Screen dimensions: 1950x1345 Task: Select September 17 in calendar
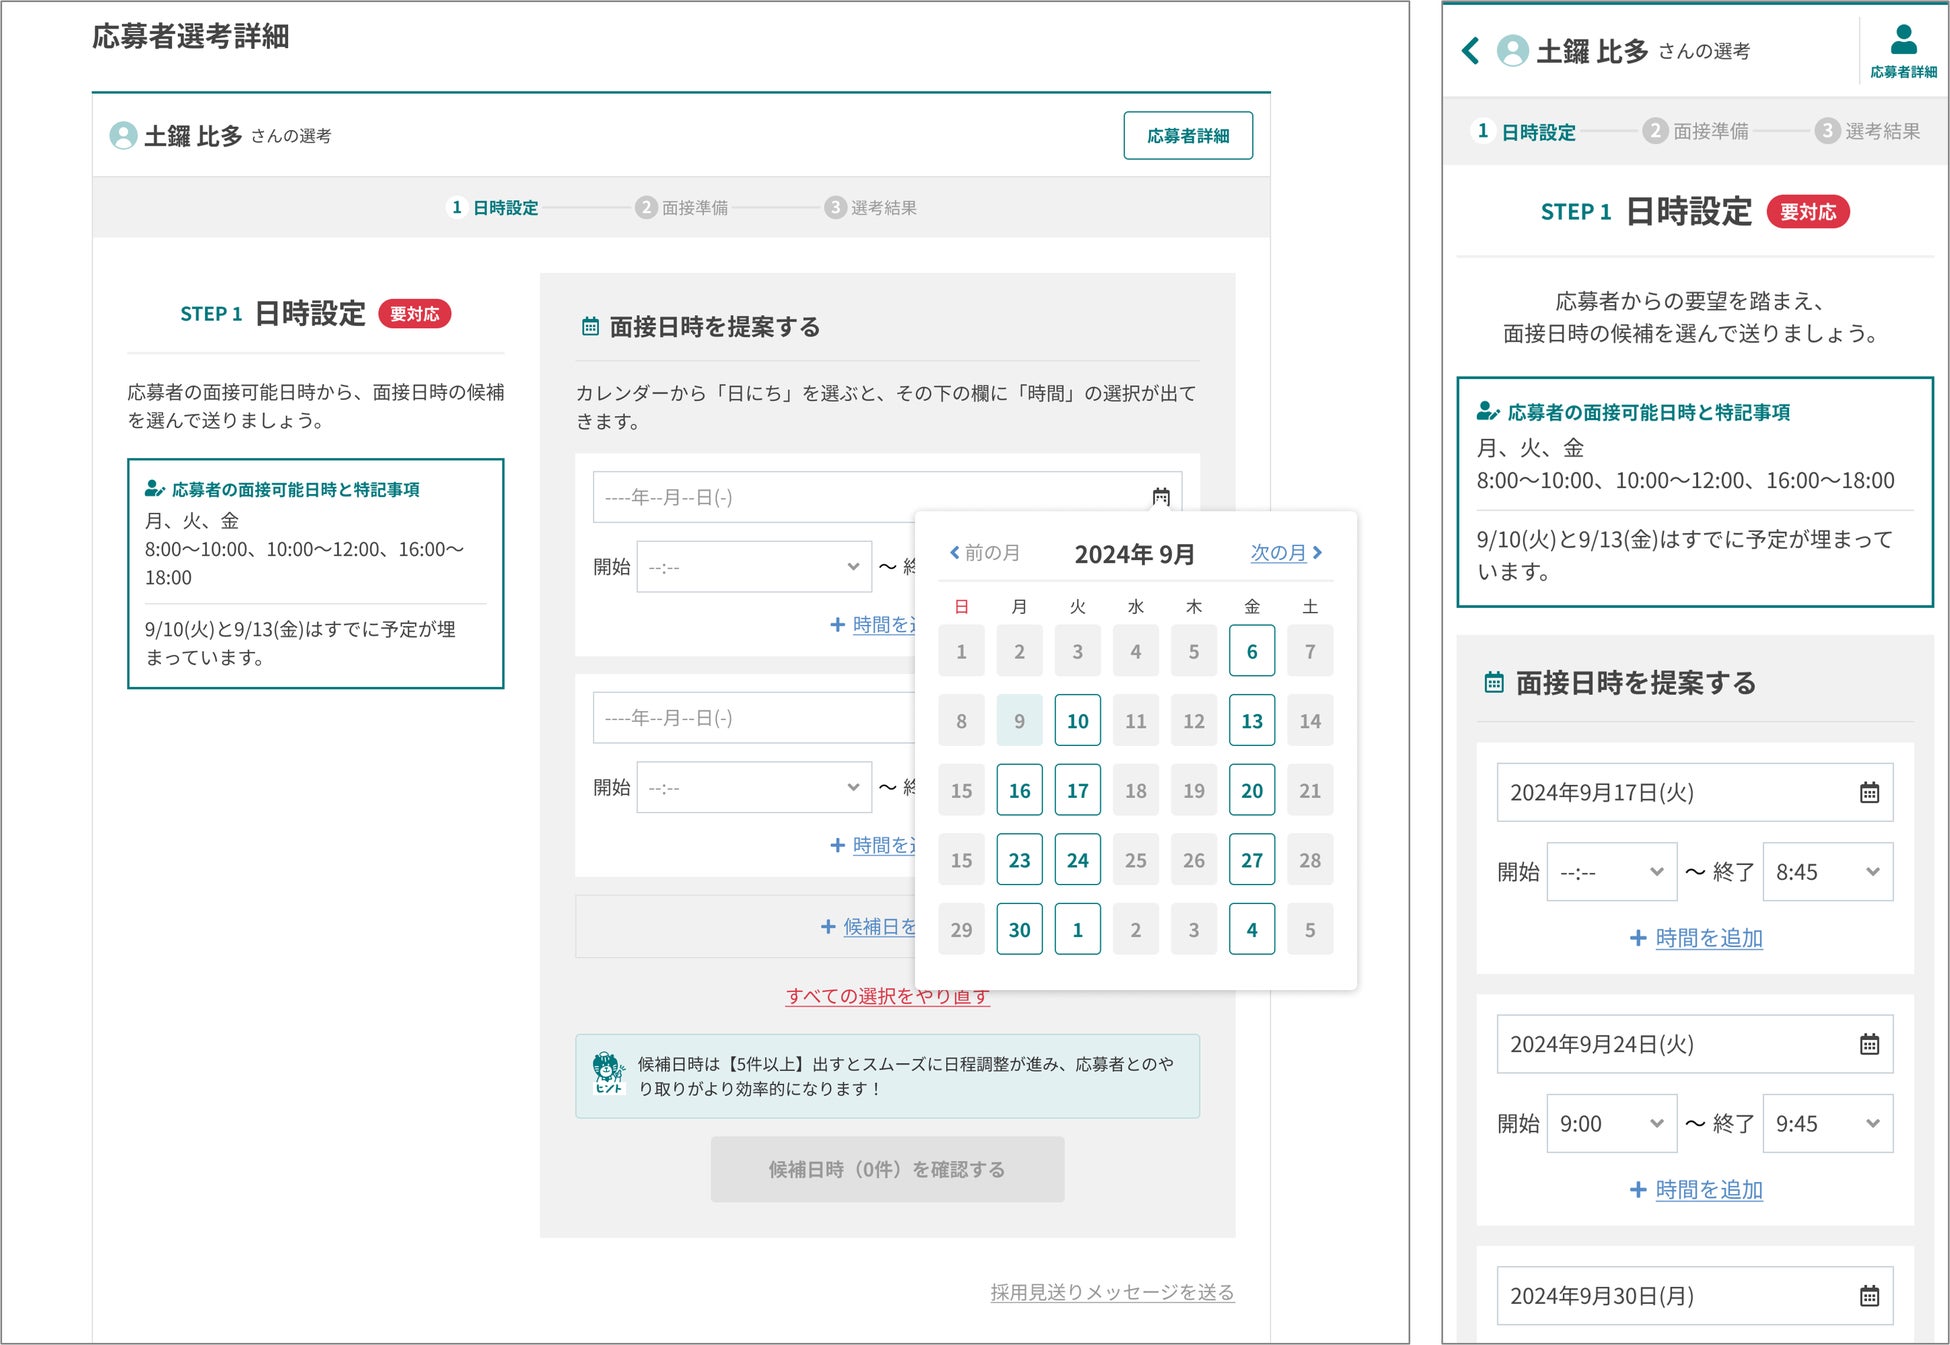(1077, 791)
